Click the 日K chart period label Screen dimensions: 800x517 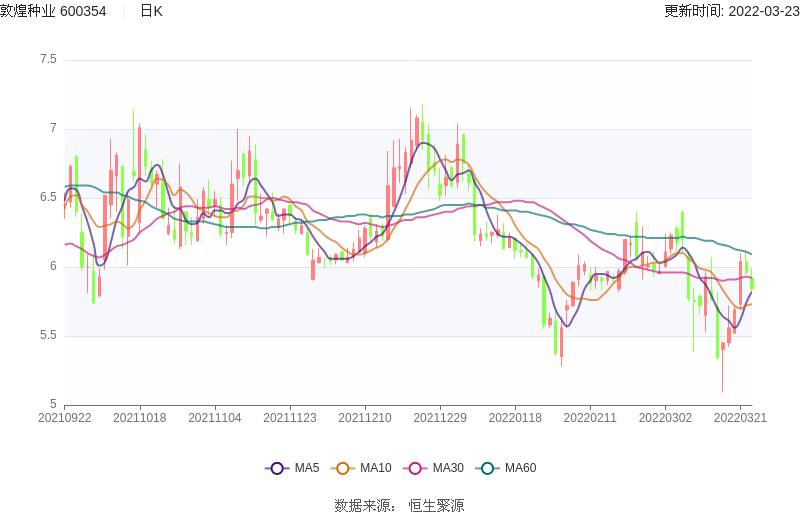coord(151,11)
